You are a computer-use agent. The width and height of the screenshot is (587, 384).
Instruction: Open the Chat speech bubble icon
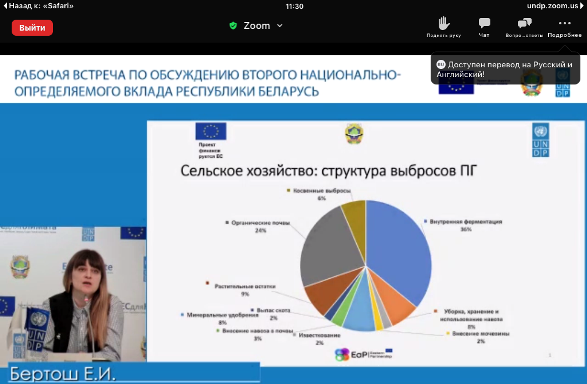484,23
